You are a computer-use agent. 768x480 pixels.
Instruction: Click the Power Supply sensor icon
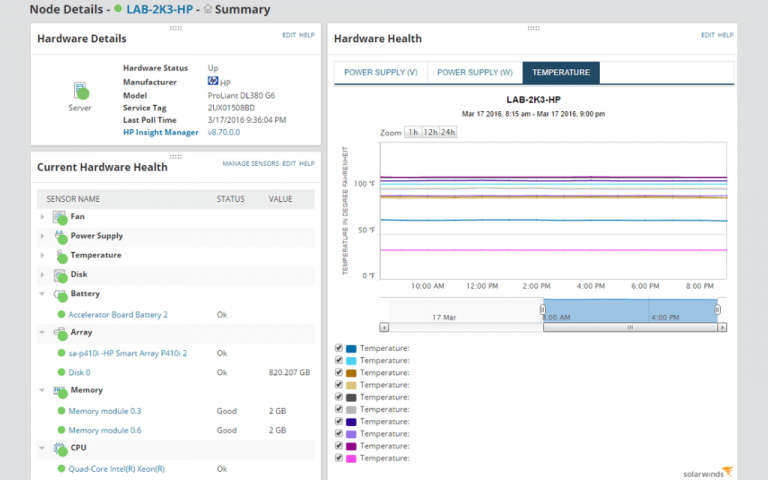pos(59,236)
